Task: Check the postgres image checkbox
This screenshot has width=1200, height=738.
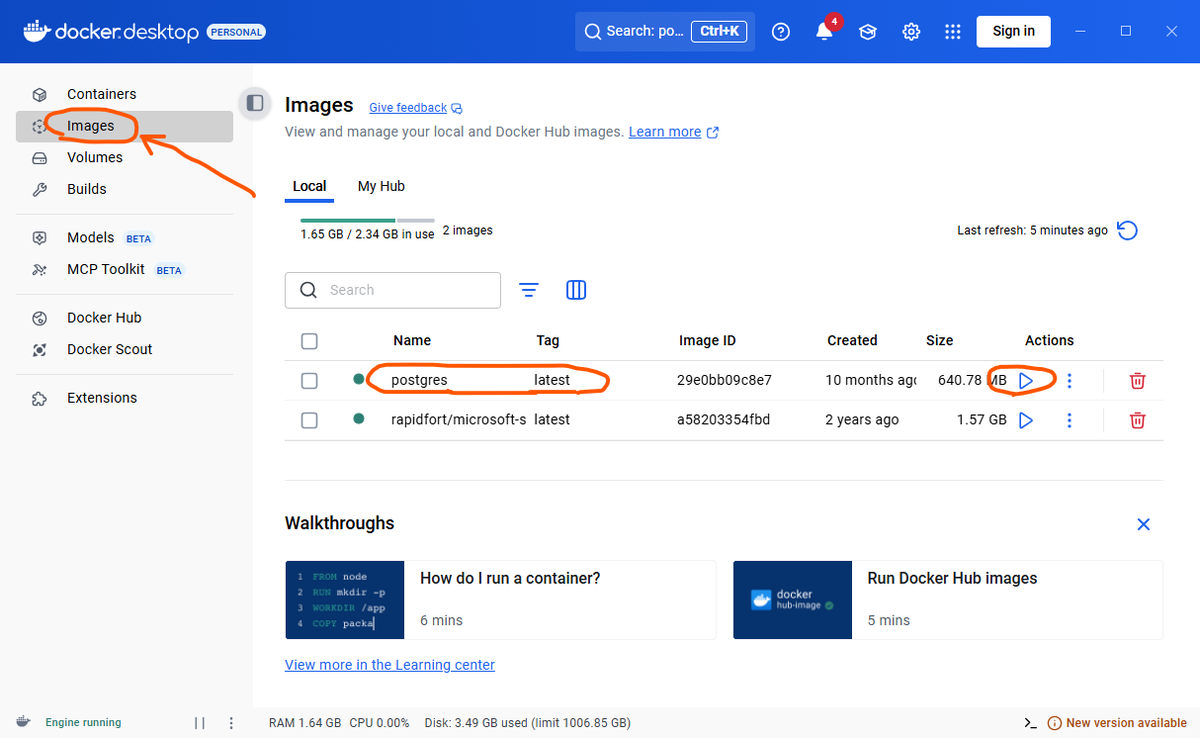Action: click(309, 381)
